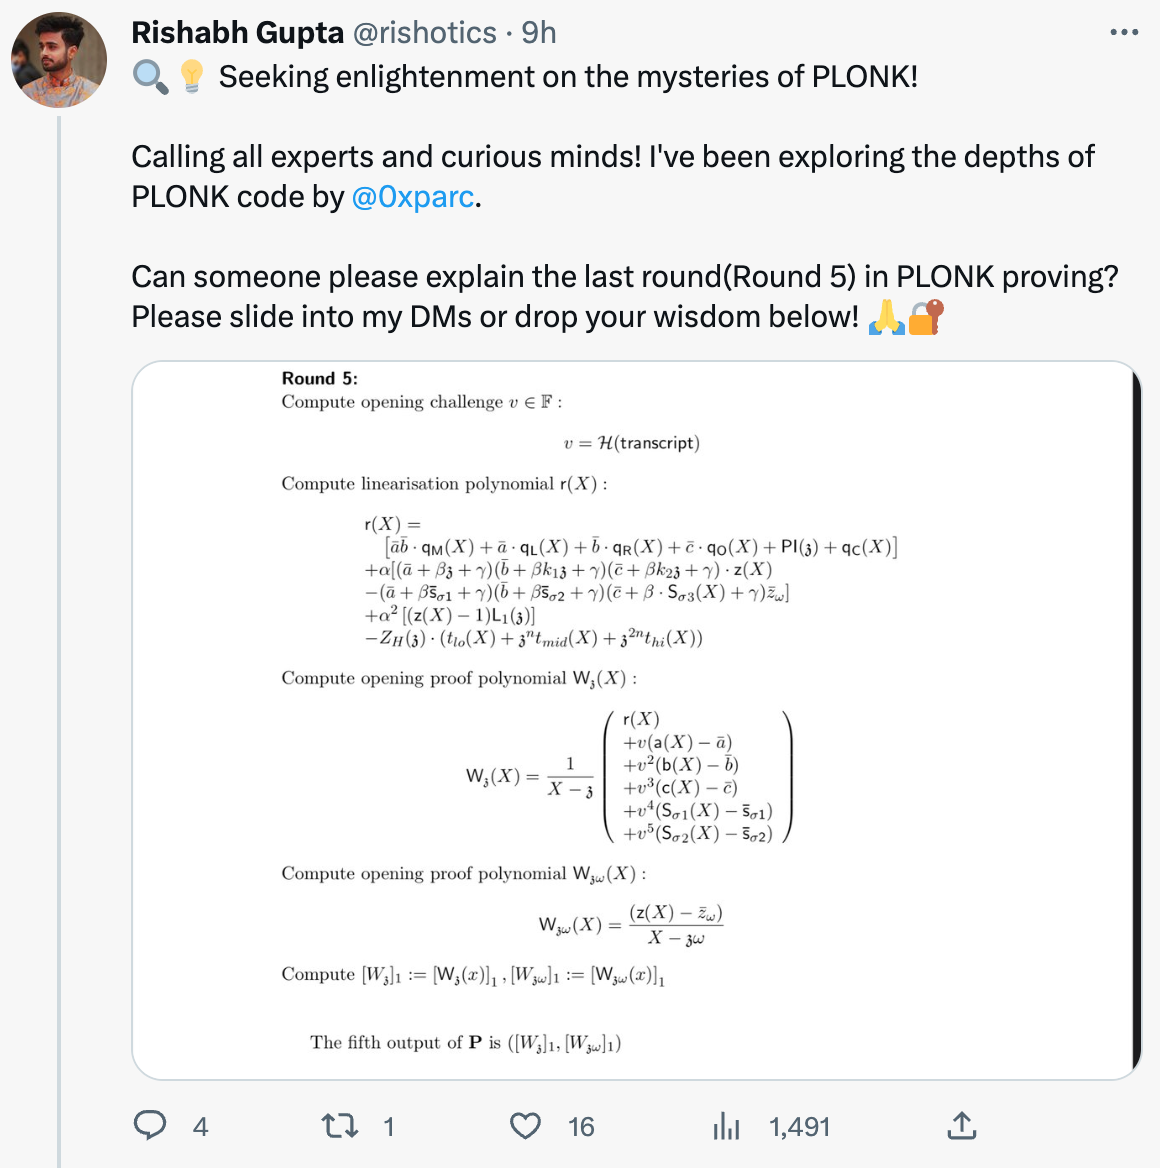This screenshot has height=1168, width=1160.
Task: Click the magnifying glass emoji in the tweet
Action: (x=150, y=76)
